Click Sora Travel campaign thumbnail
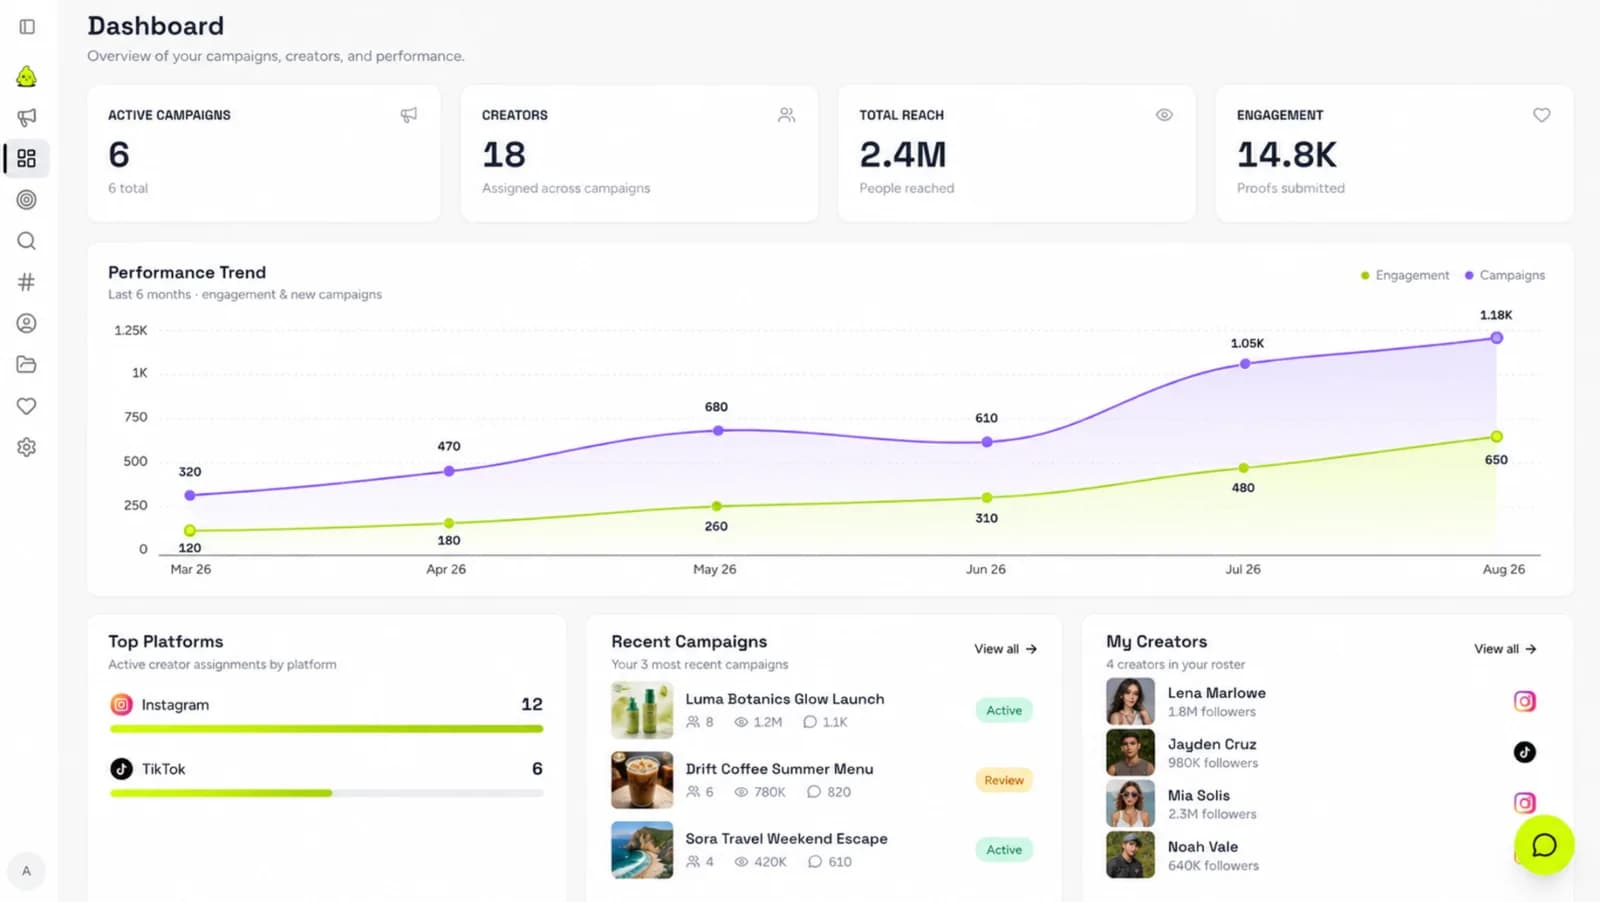1600x902 pixels. [x=642, y=850]
